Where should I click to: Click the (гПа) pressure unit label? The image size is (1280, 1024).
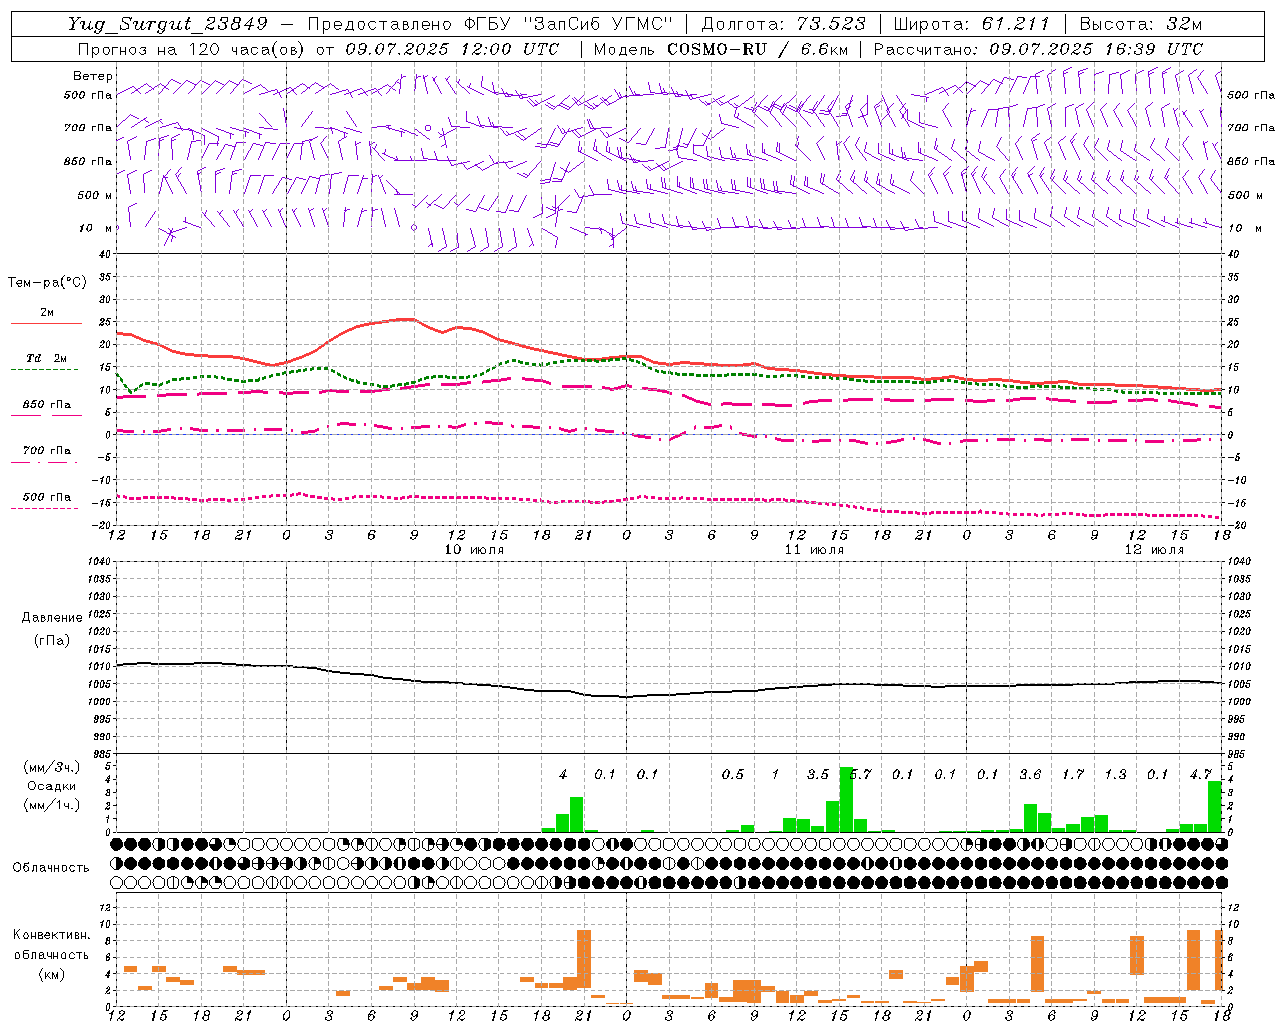51,641
